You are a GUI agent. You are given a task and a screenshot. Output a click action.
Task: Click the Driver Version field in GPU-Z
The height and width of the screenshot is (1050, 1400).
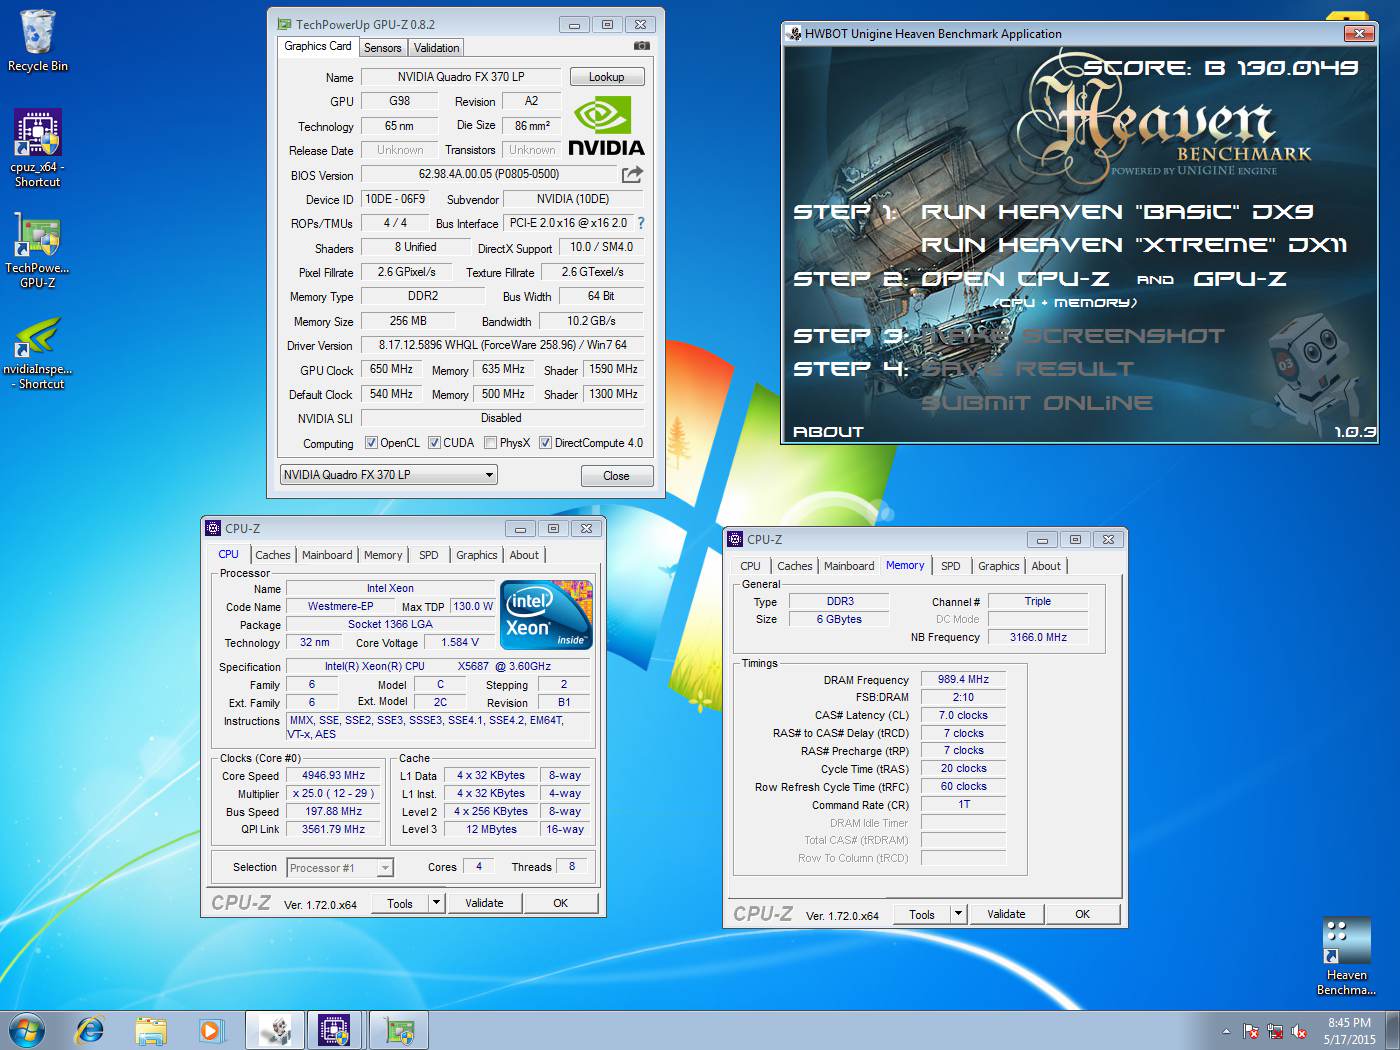(502, 345)
